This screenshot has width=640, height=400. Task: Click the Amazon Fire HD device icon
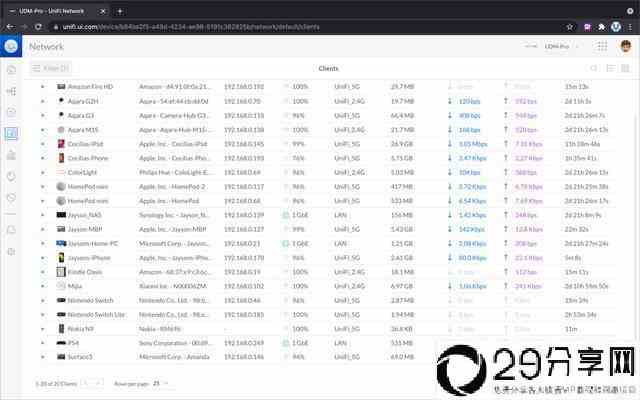tap(61, 87)
